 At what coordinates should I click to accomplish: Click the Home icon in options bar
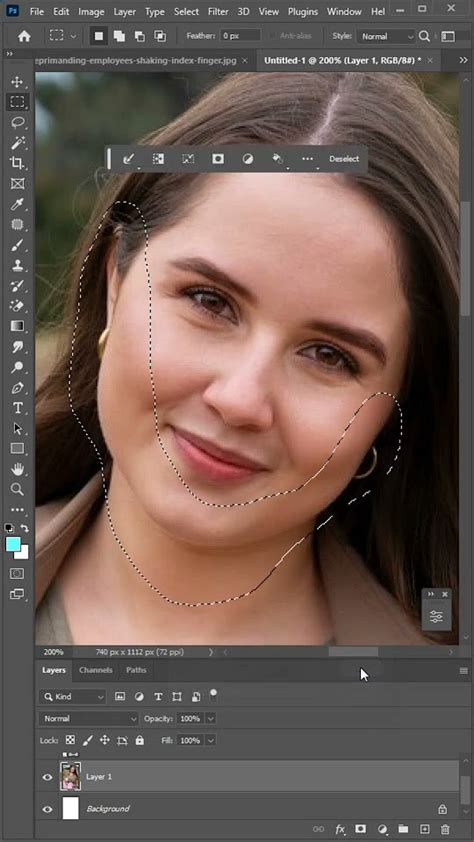(24, 36)
